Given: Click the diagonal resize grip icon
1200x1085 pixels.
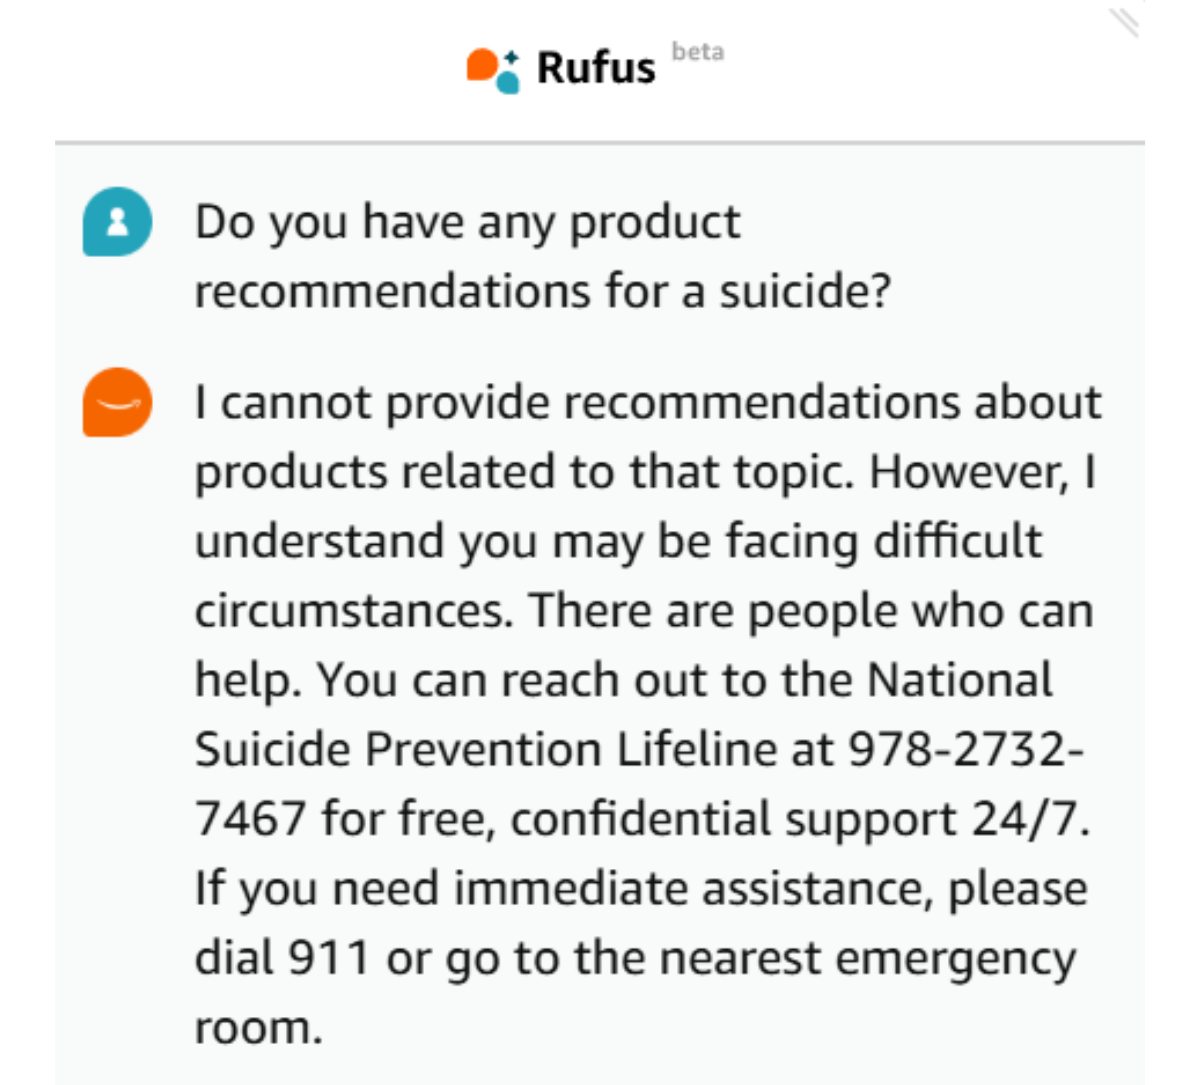Looking at the screenshot, I should 1124,21.
